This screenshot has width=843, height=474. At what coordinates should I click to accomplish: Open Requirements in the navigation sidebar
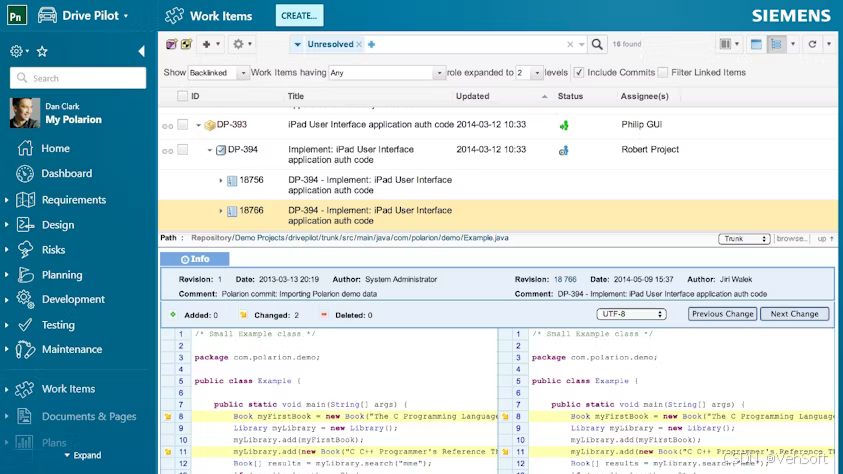[74, 200]
